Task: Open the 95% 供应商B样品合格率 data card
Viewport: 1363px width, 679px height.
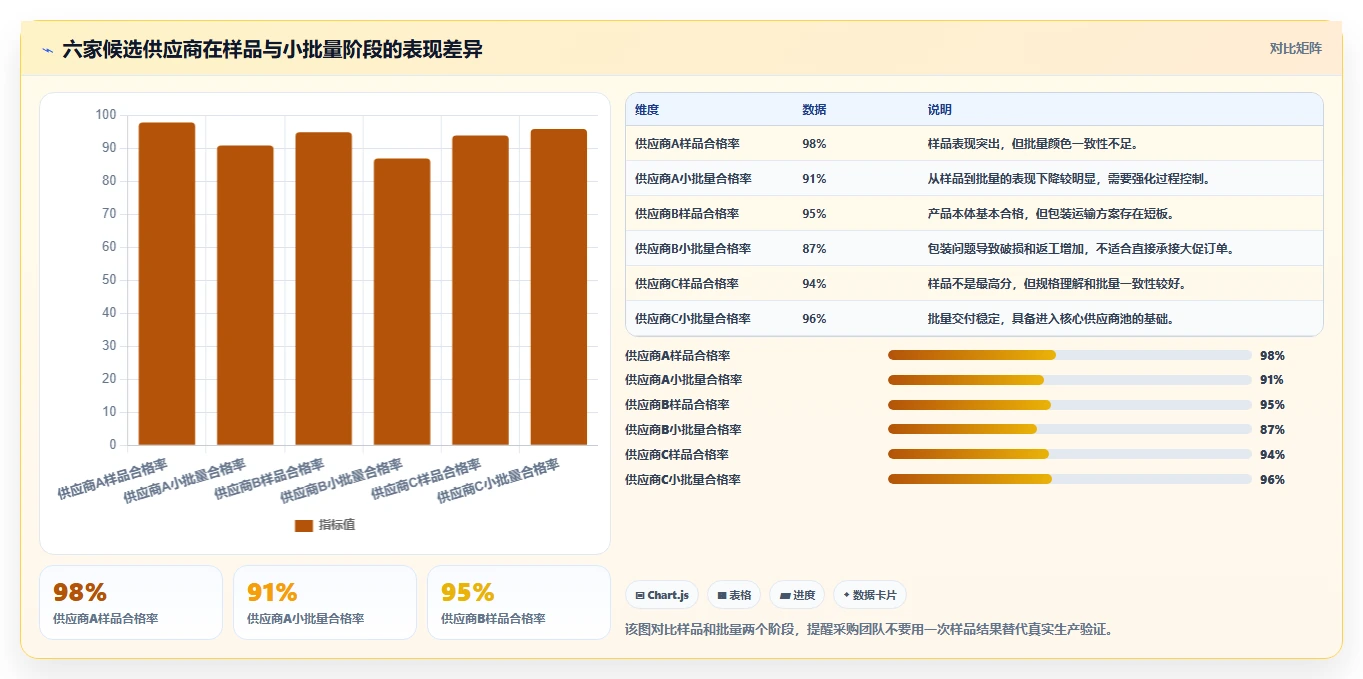Action: click(x=519, y=602)
